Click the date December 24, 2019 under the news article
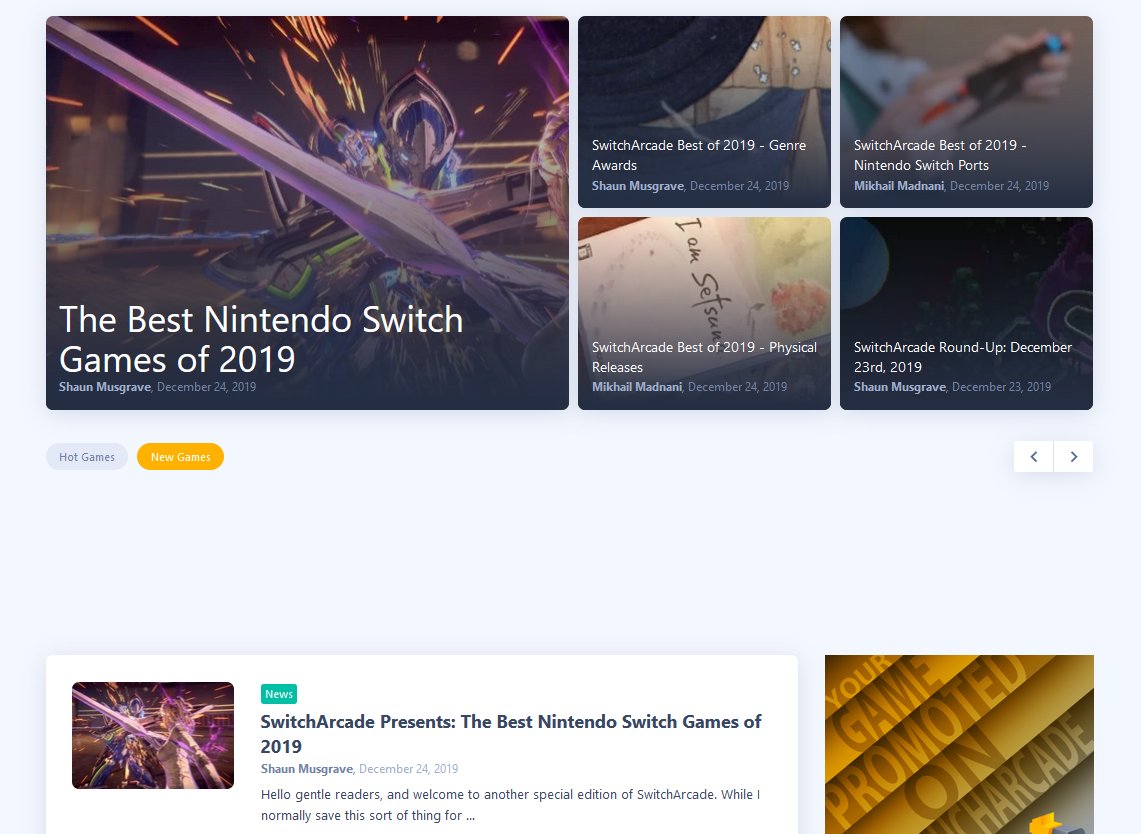Viewport: 1141px width, 834px height. tap(409, 769)
